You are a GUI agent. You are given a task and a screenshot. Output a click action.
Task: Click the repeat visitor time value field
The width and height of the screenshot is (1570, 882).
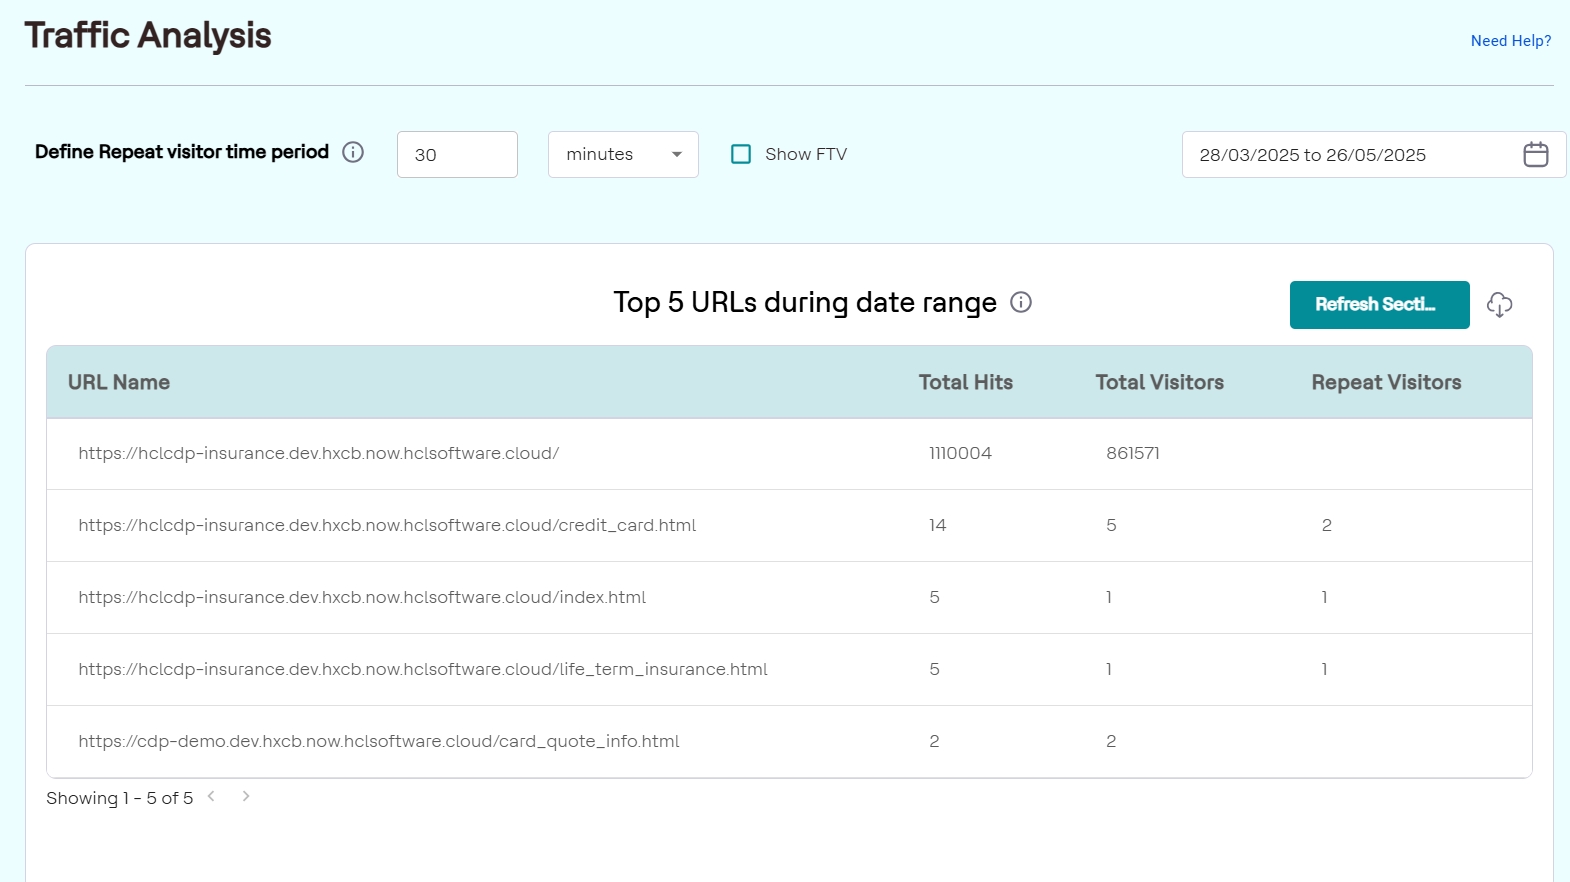pos(457,155)
